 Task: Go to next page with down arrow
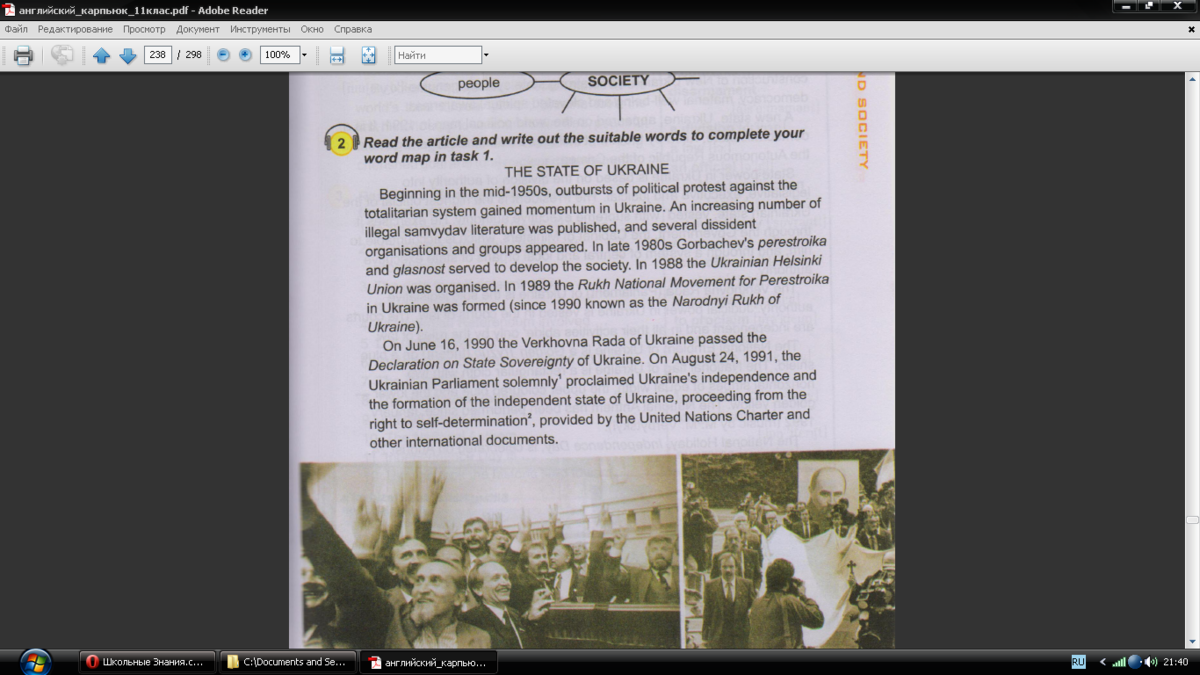[128, 56]
